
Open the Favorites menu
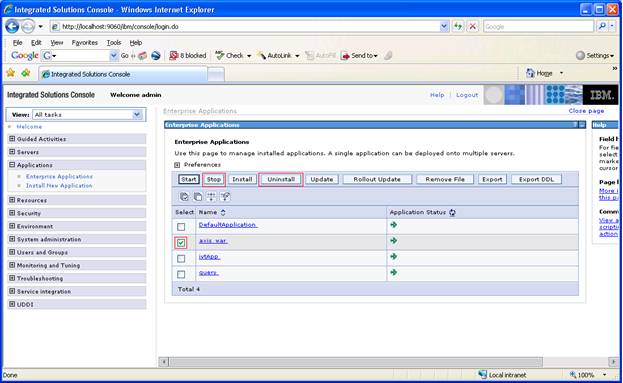(85, 43)
